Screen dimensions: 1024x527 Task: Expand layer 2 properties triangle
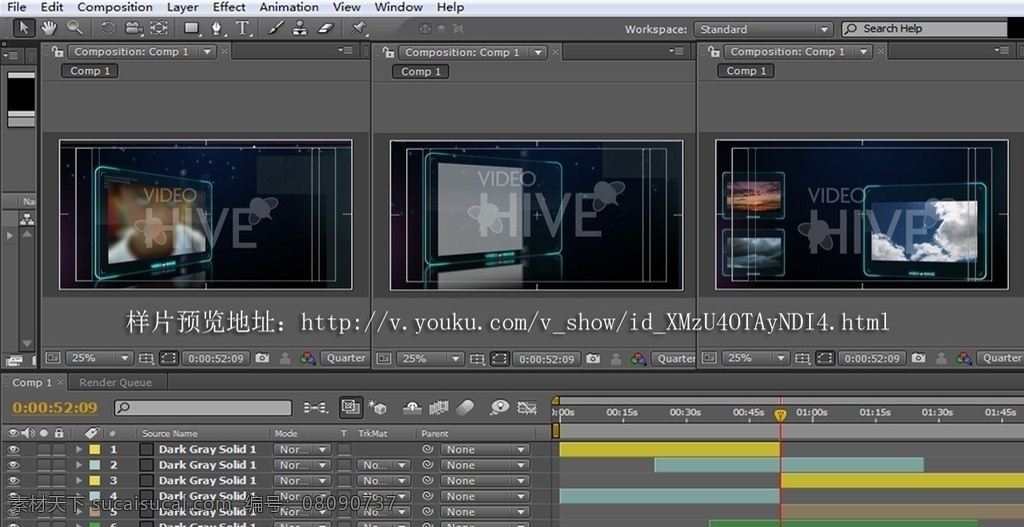(x=79, y=465)
